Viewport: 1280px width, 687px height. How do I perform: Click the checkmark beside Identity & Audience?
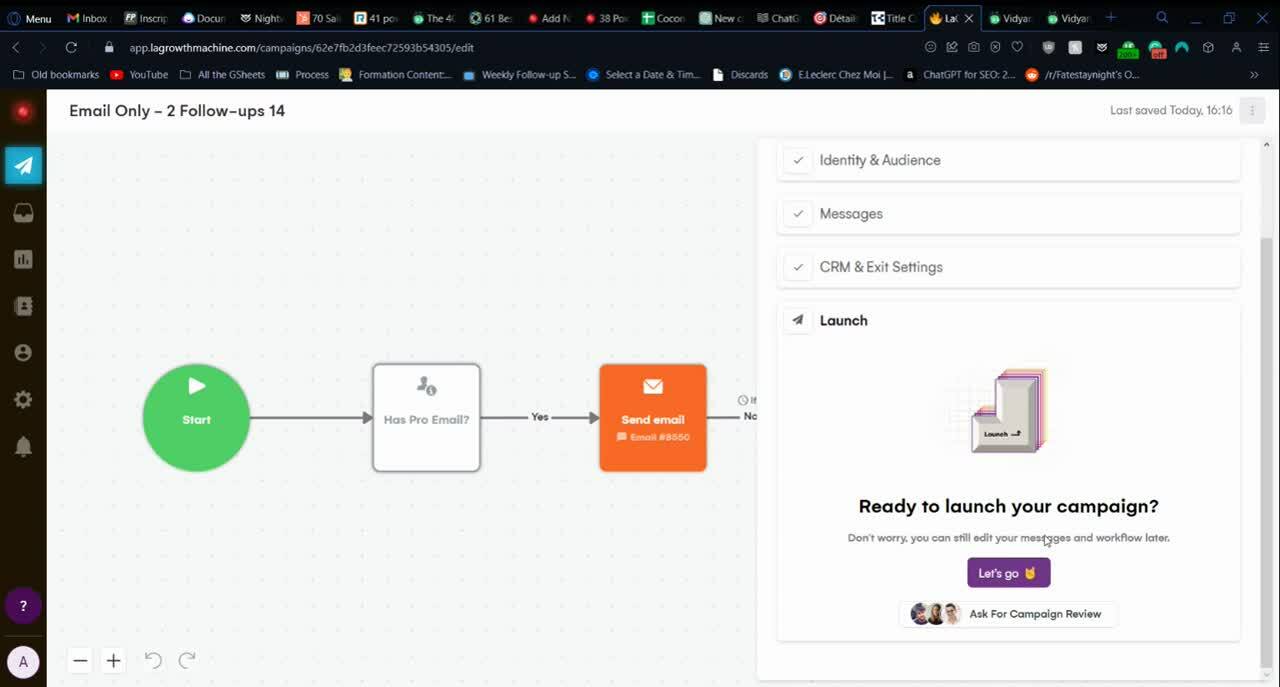798,160
